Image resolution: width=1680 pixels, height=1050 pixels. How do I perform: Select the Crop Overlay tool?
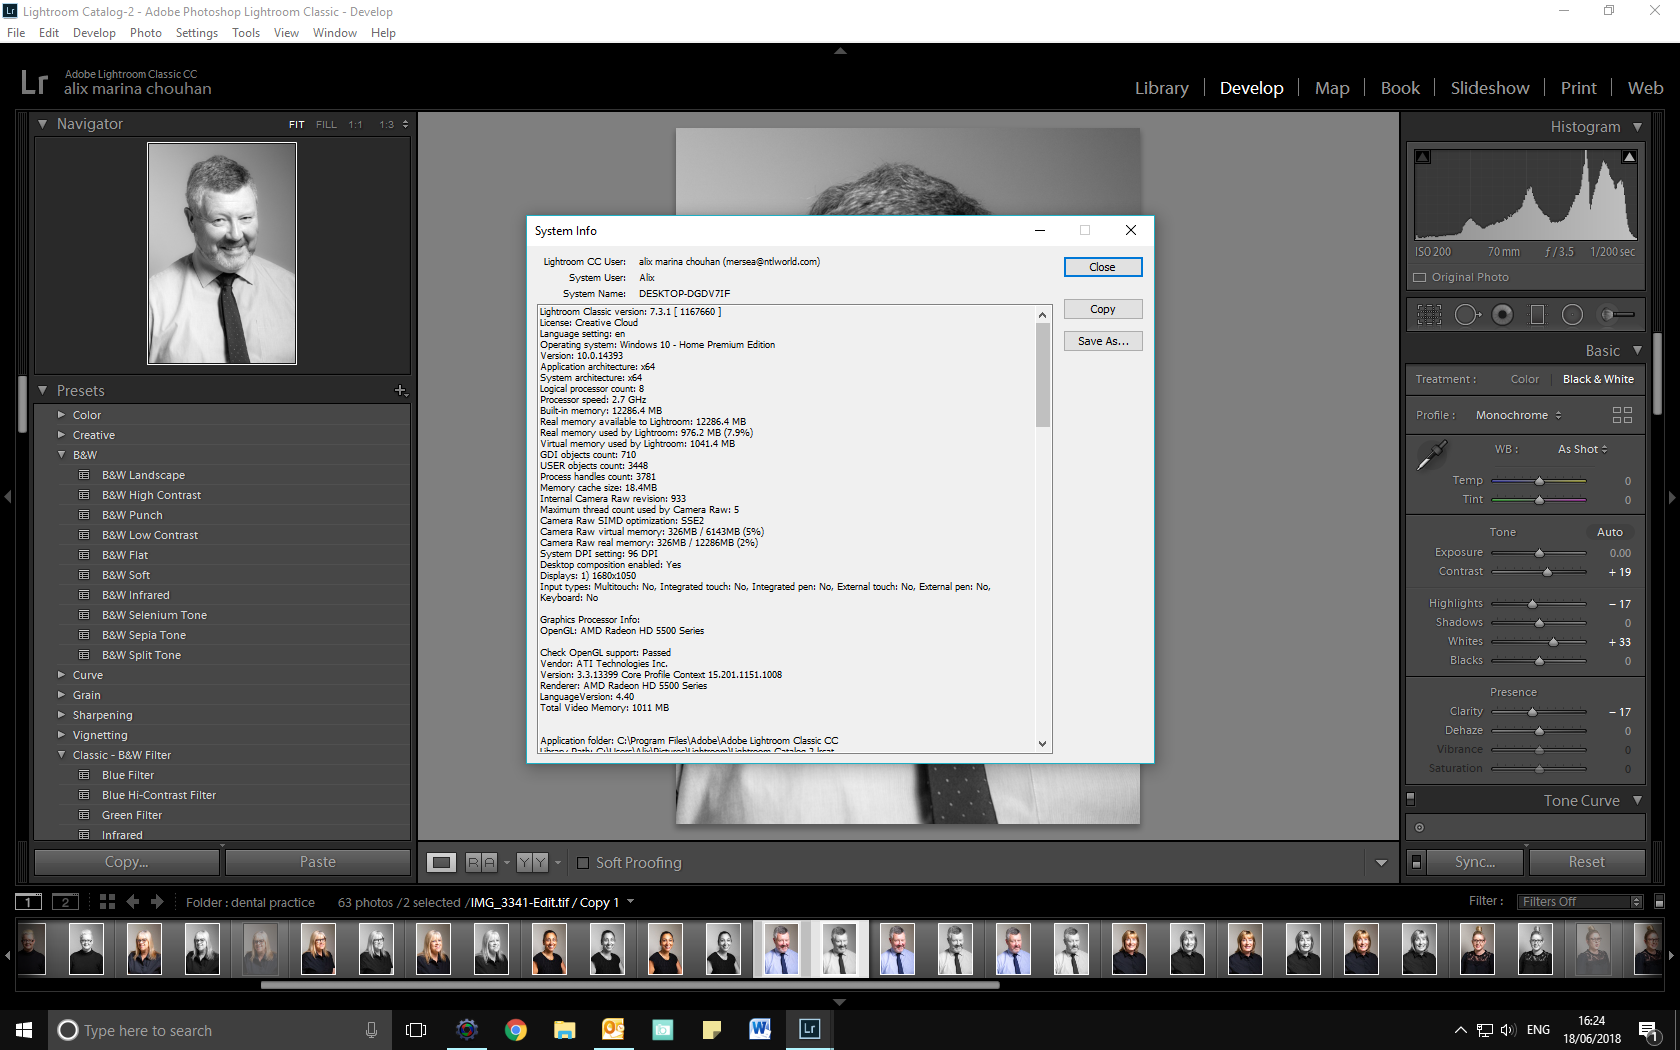point(1429,315)
